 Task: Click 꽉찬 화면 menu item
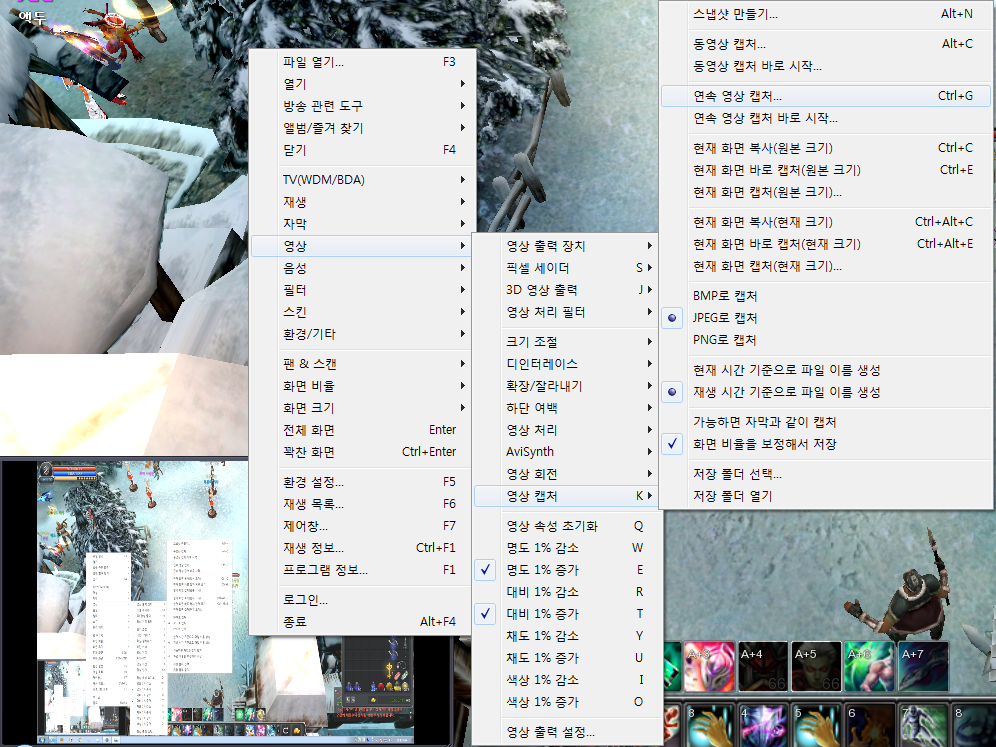[x=361, y=452]
